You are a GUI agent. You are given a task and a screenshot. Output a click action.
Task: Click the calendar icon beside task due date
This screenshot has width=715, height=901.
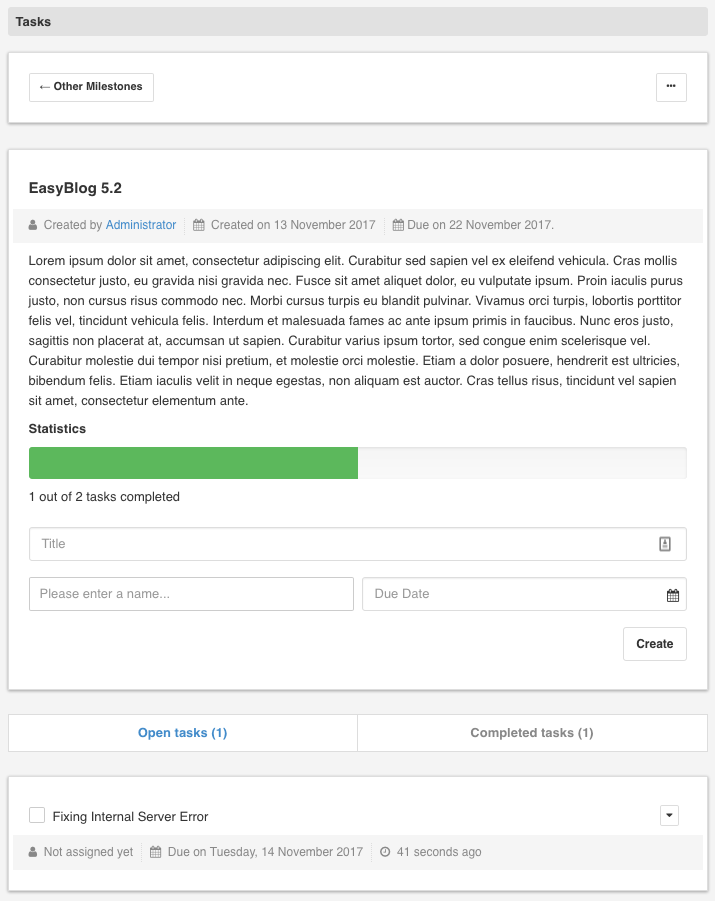point(156,853)
